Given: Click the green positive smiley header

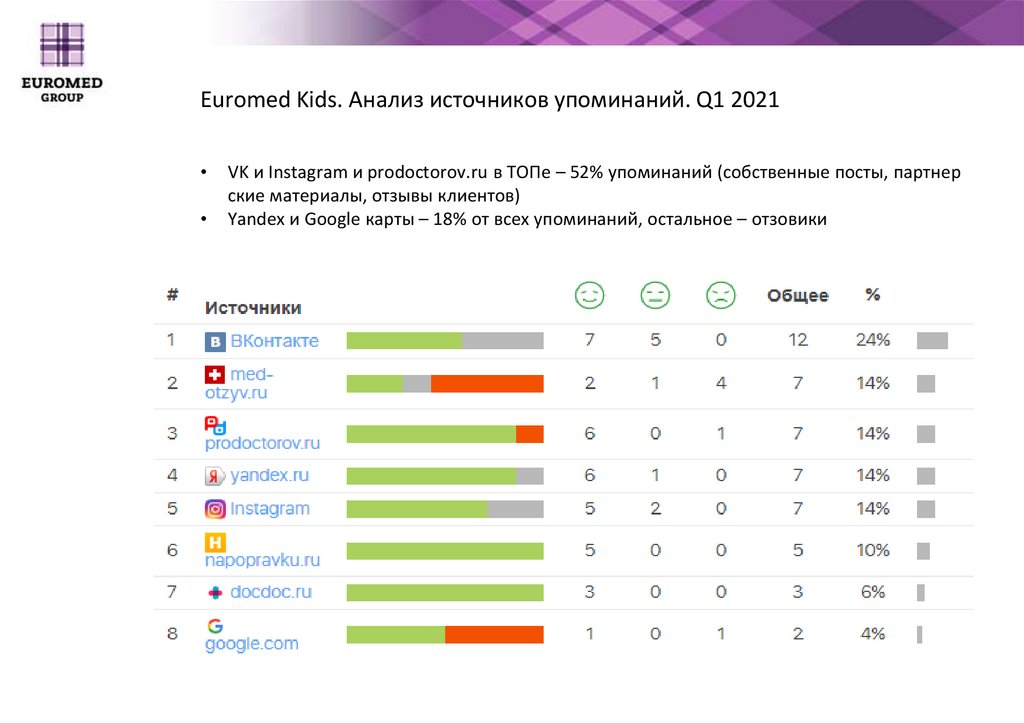Looking at the screenshot, I should click(x=589, y=295).
